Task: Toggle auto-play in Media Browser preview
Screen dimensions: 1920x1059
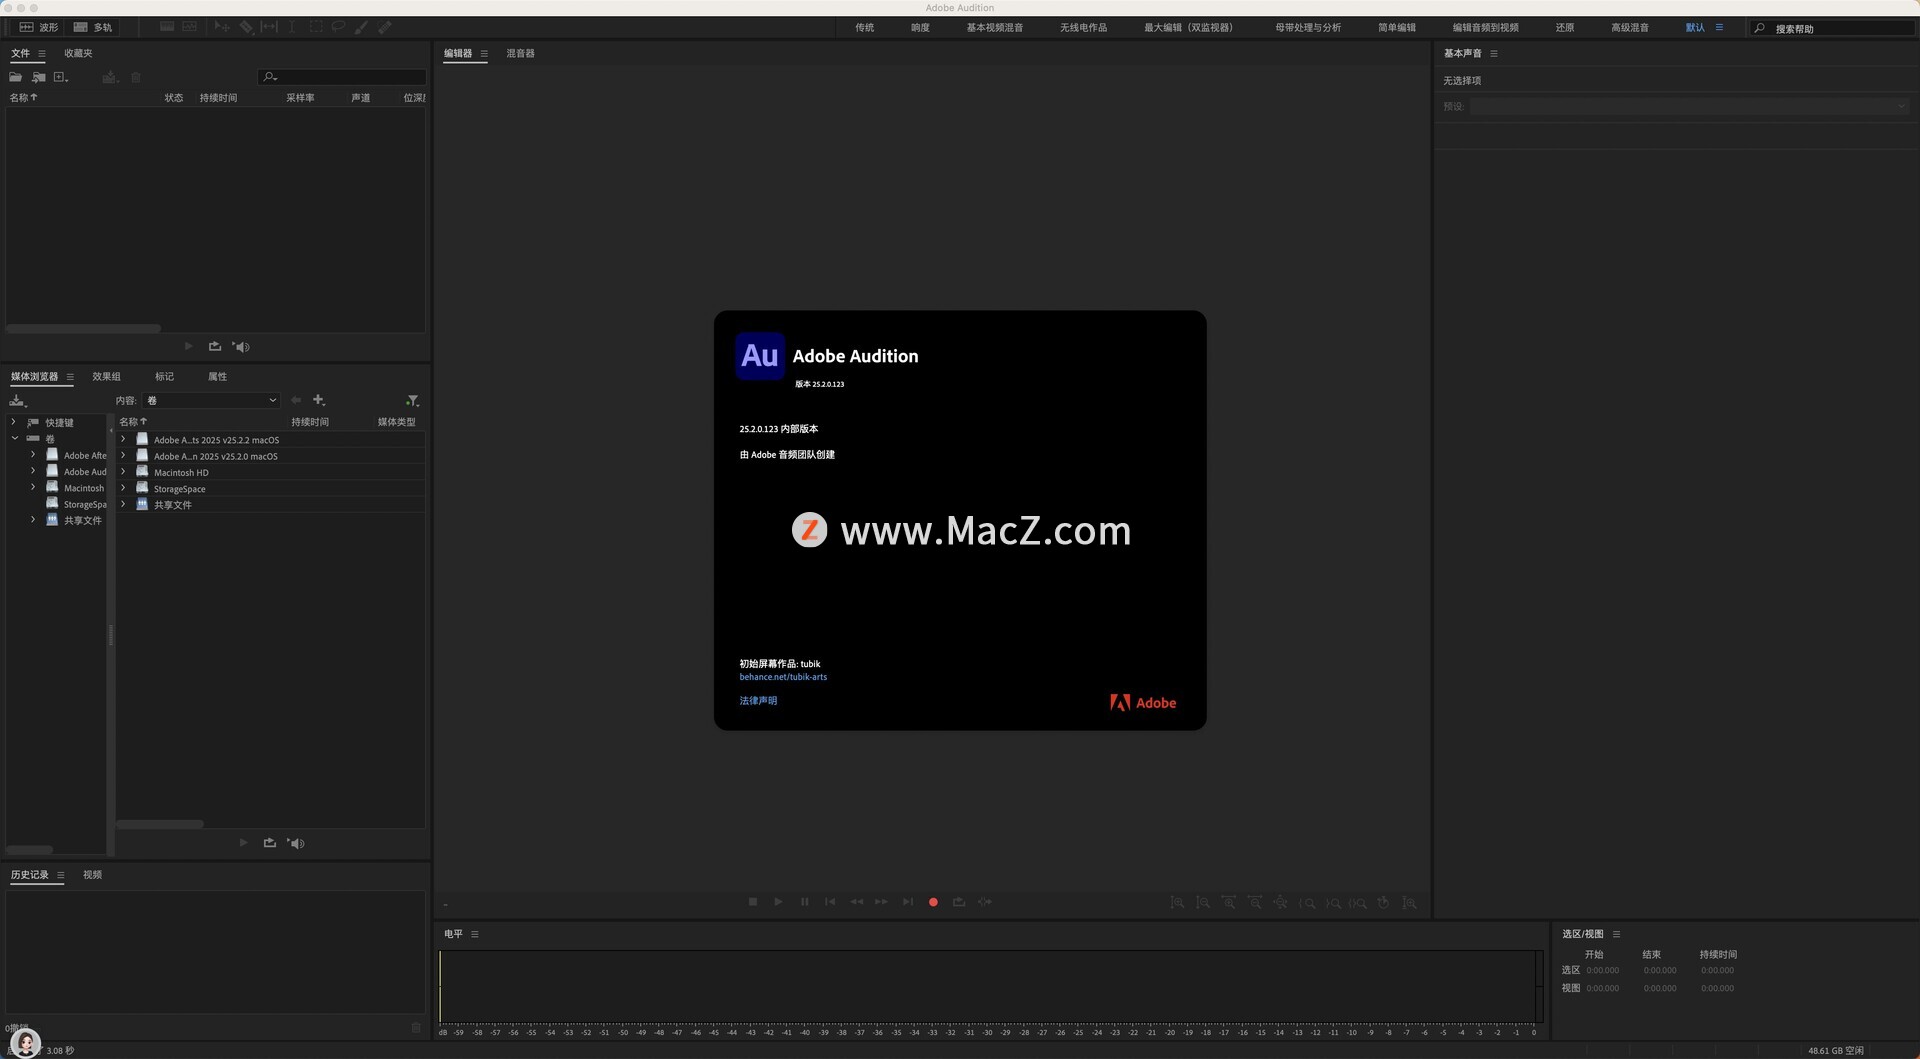Action: pos(296,843)
